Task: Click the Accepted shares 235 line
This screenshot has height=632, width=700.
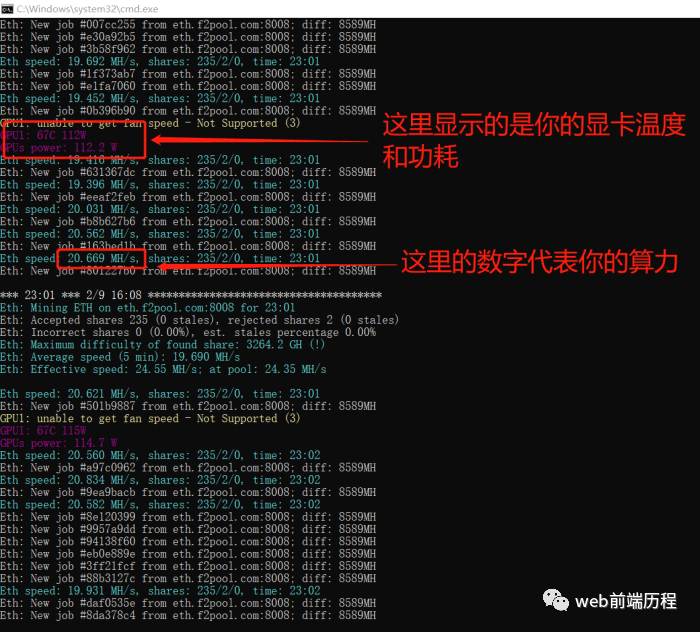Action: (198, 320)
